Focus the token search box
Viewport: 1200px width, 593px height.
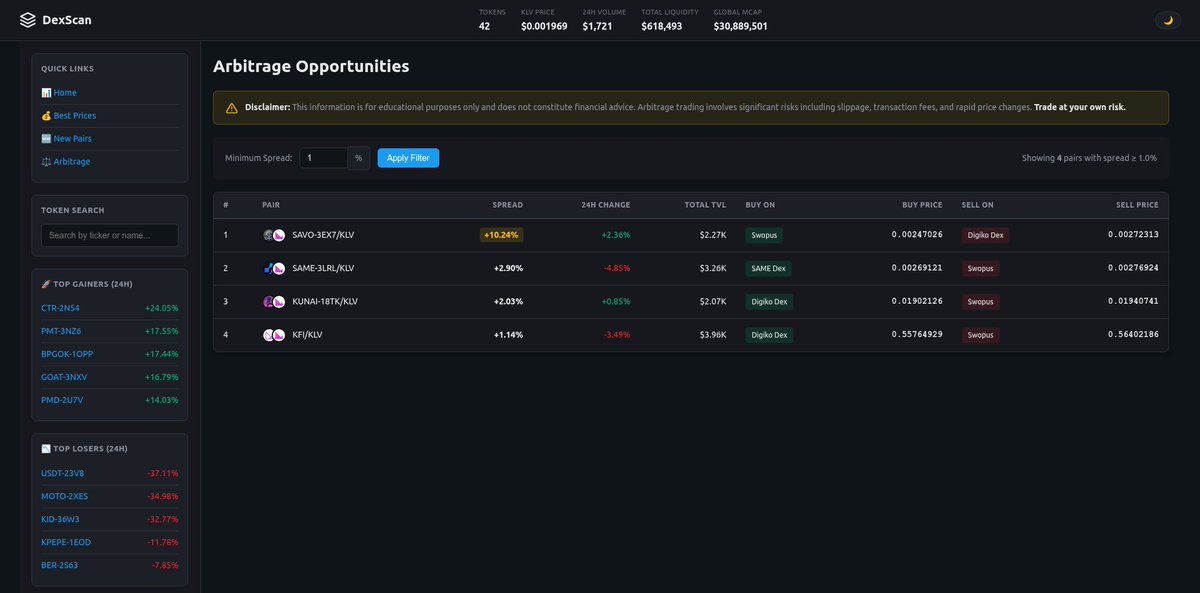110,235
